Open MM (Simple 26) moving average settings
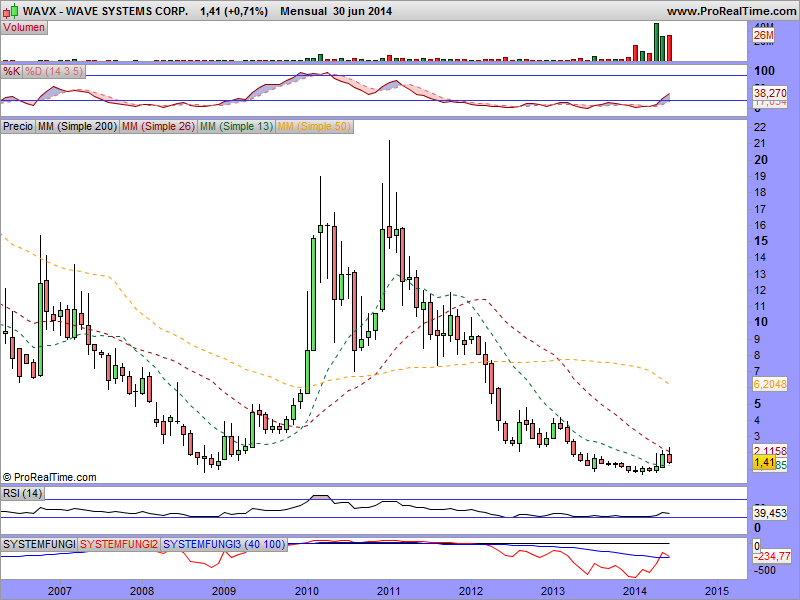The image size is (800, 600). tap(158, 126)
